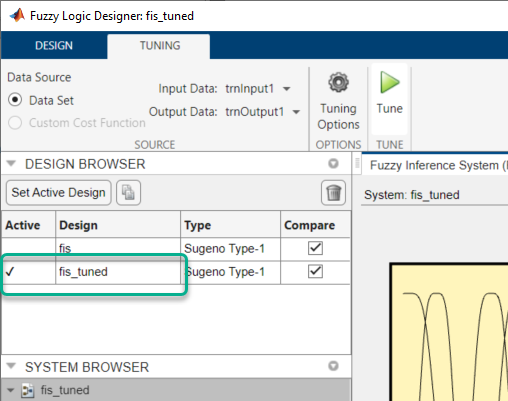
Task: Collapse the fis_tuned tree node
Action: (x=10, y=390)
